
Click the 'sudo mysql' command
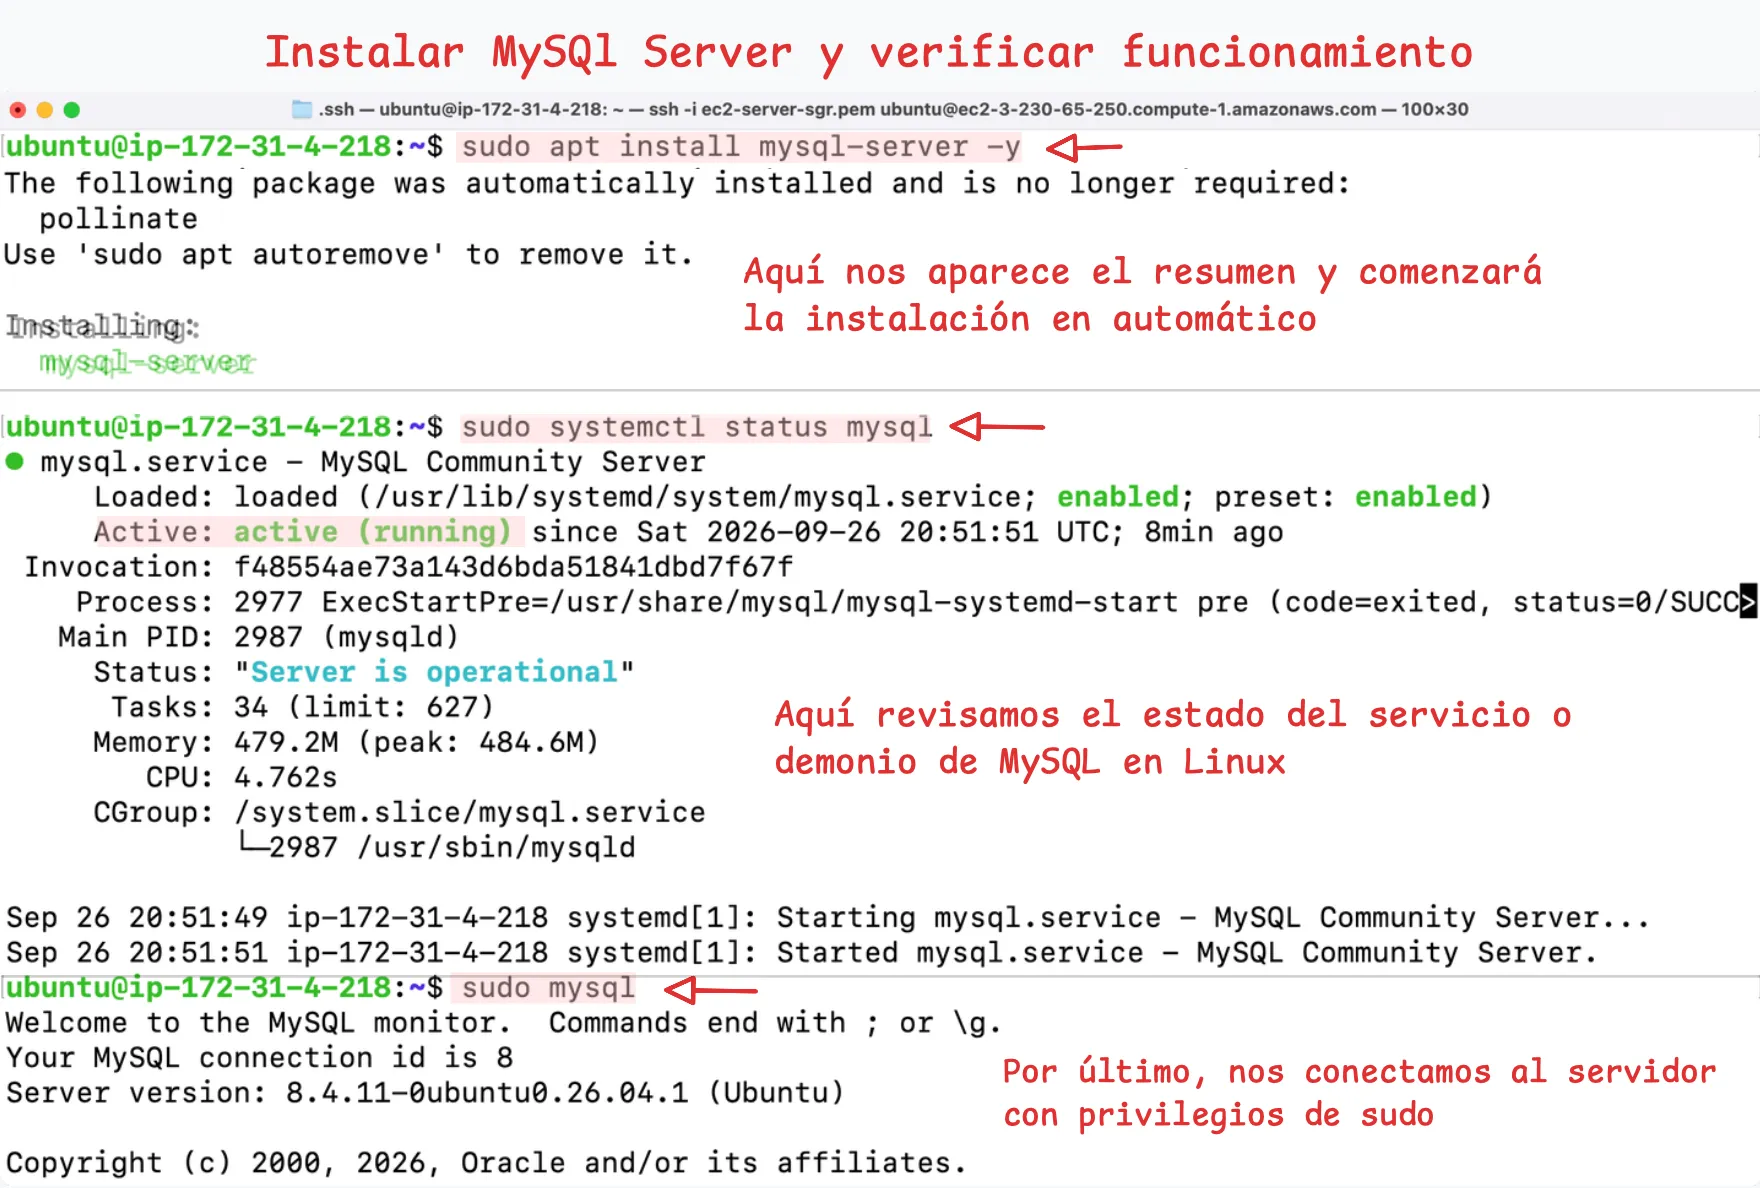[x=548, y=988]
